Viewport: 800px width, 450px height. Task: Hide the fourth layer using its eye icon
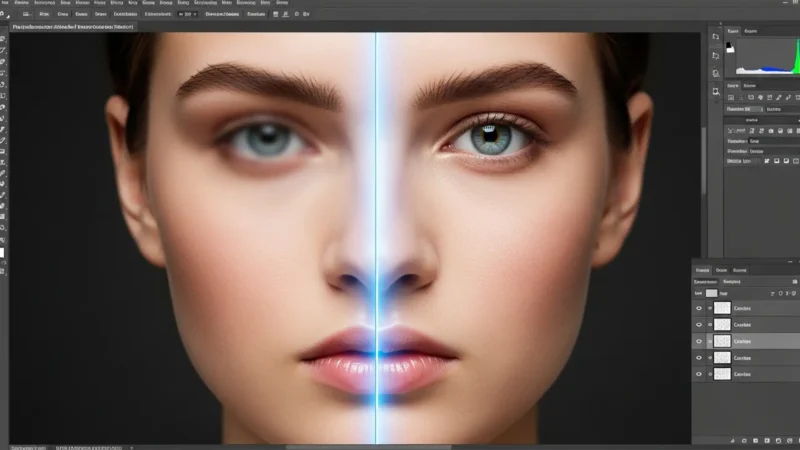[x=699, y=358]
